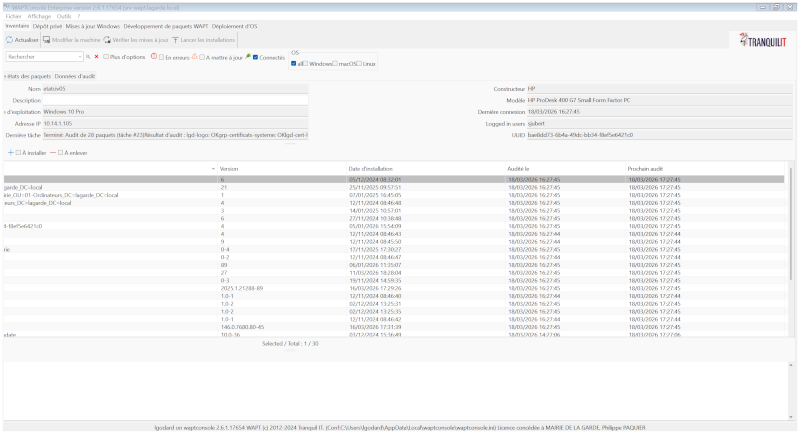Image resolution: width=800 pixels, height=434 pixels.
Task: Click sort arrow beside Version column
Action: pyautogui.click(x=215, y=169)
